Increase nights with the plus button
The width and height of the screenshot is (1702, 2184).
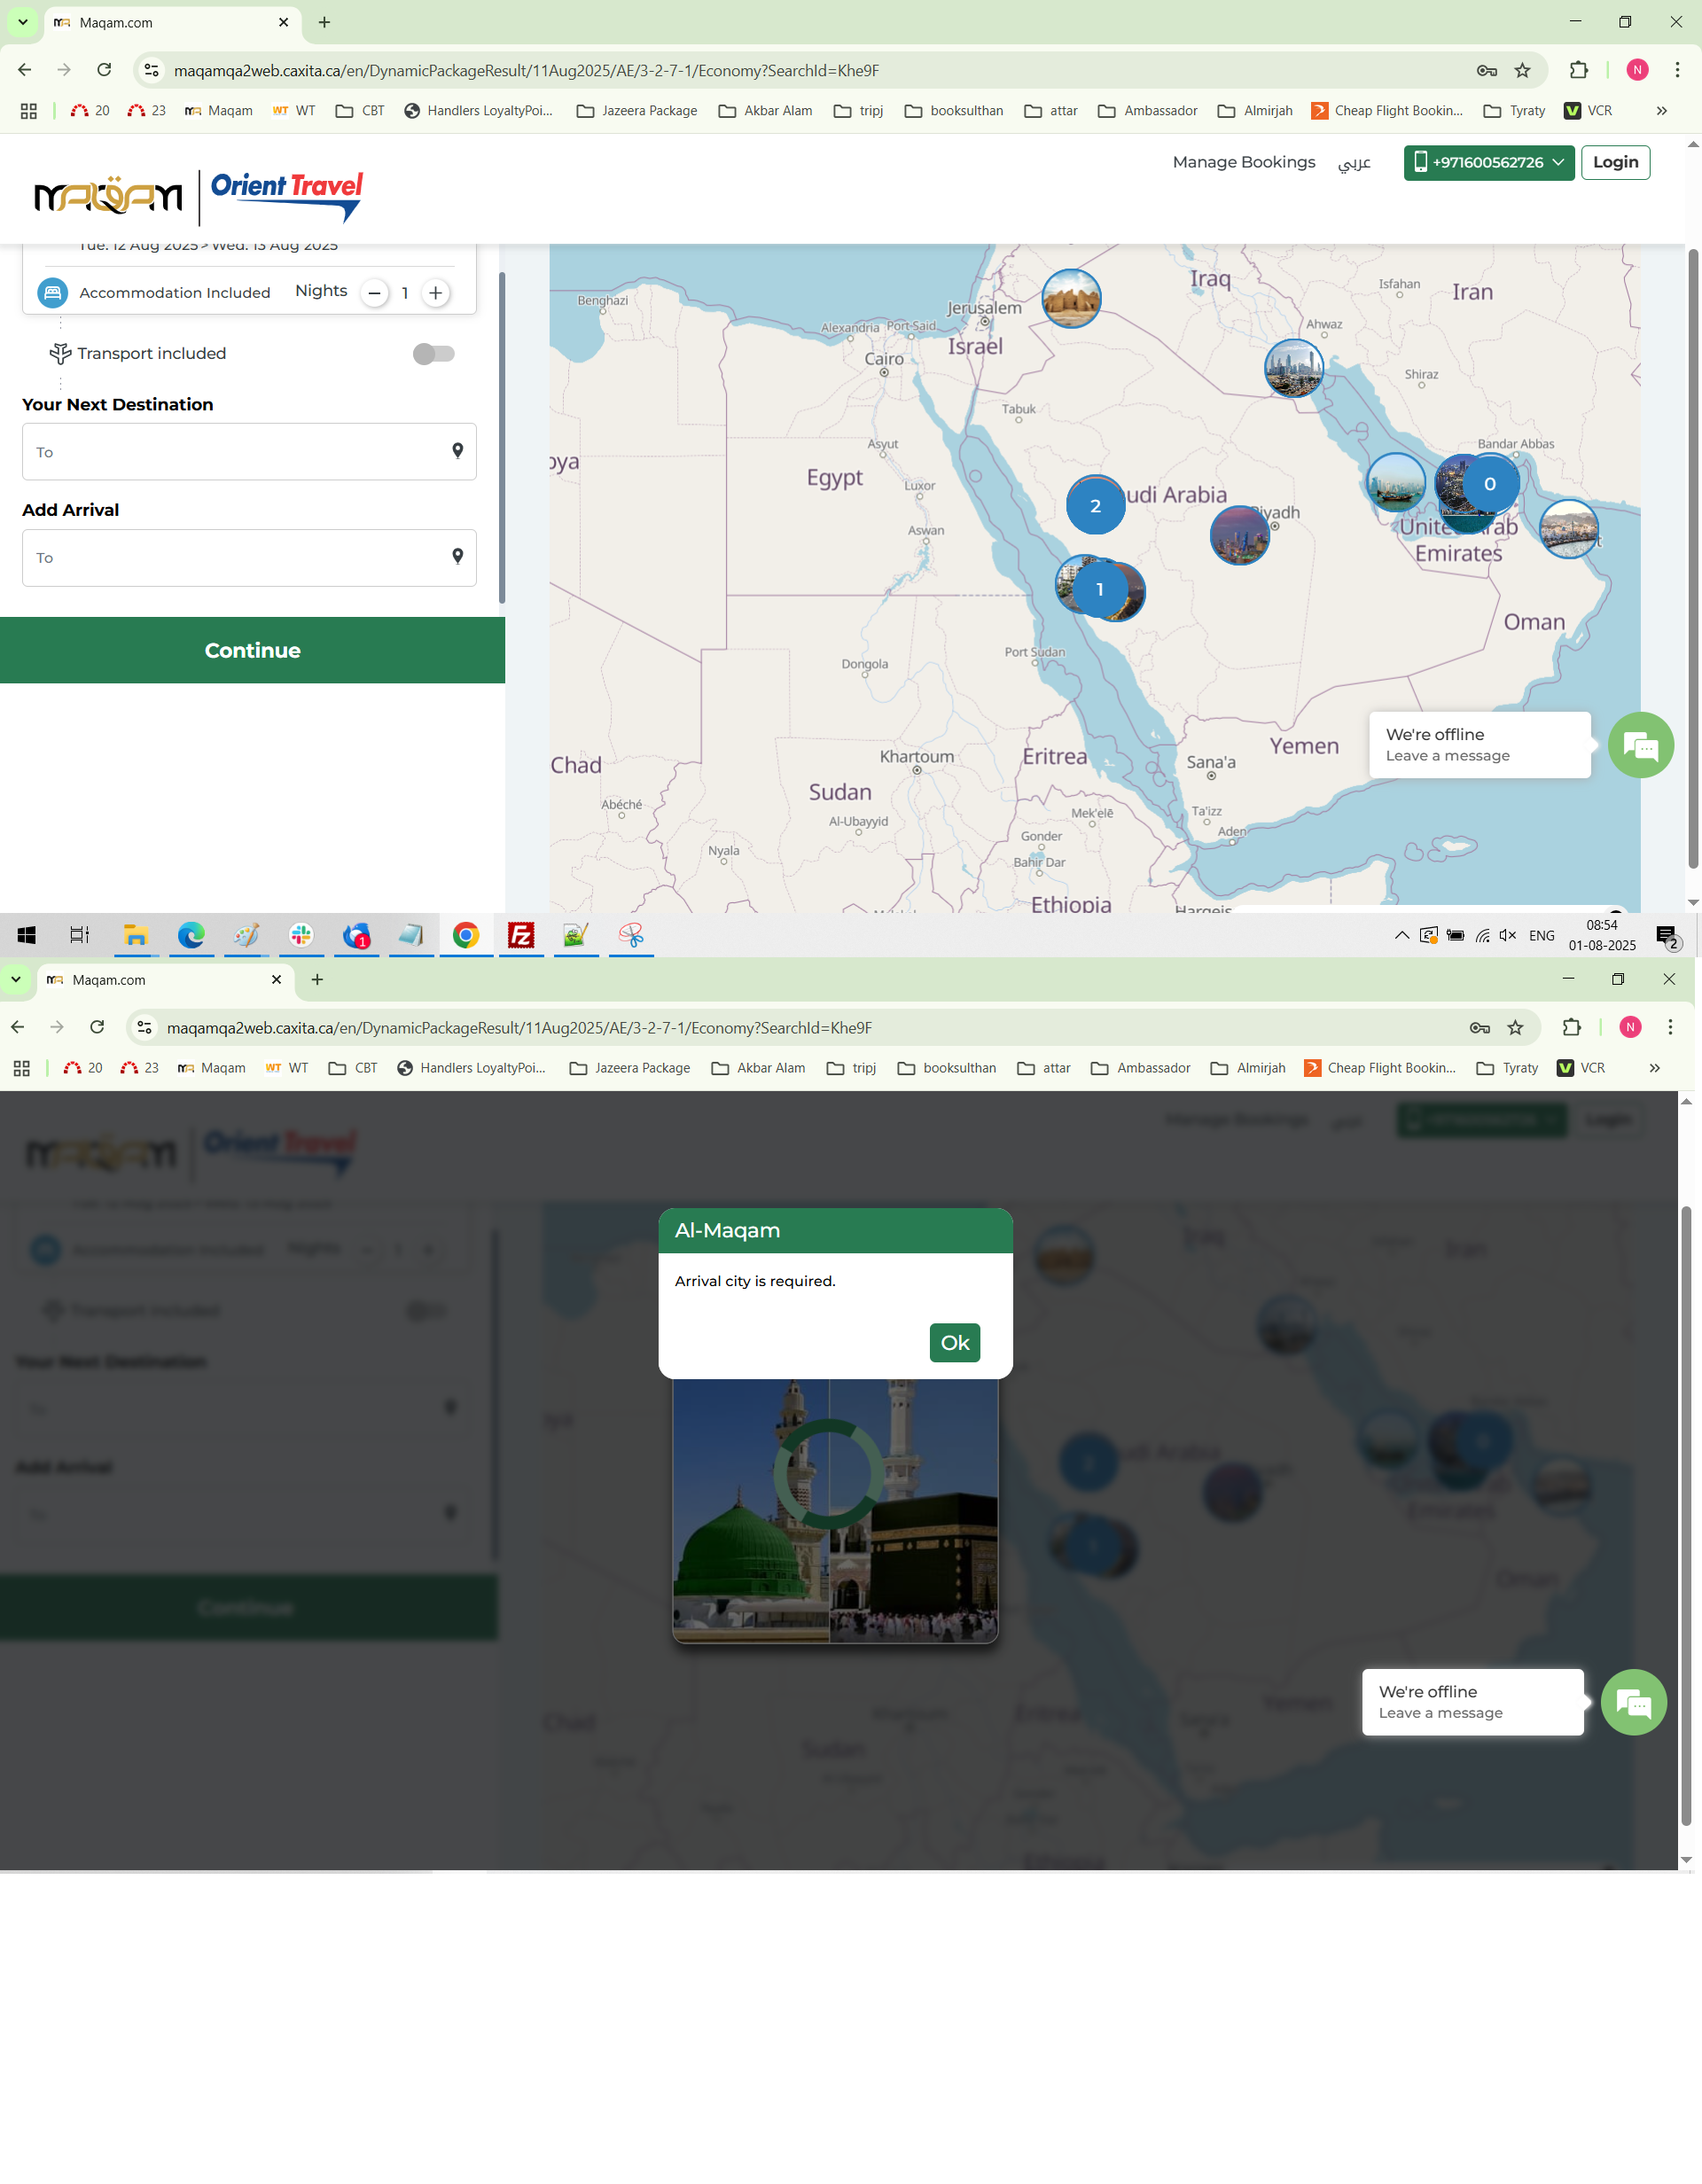point(436,293)
